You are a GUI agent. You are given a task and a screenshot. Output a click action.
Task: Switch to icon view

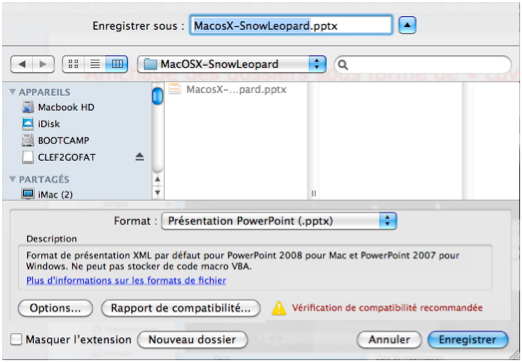tap(73, 64)
